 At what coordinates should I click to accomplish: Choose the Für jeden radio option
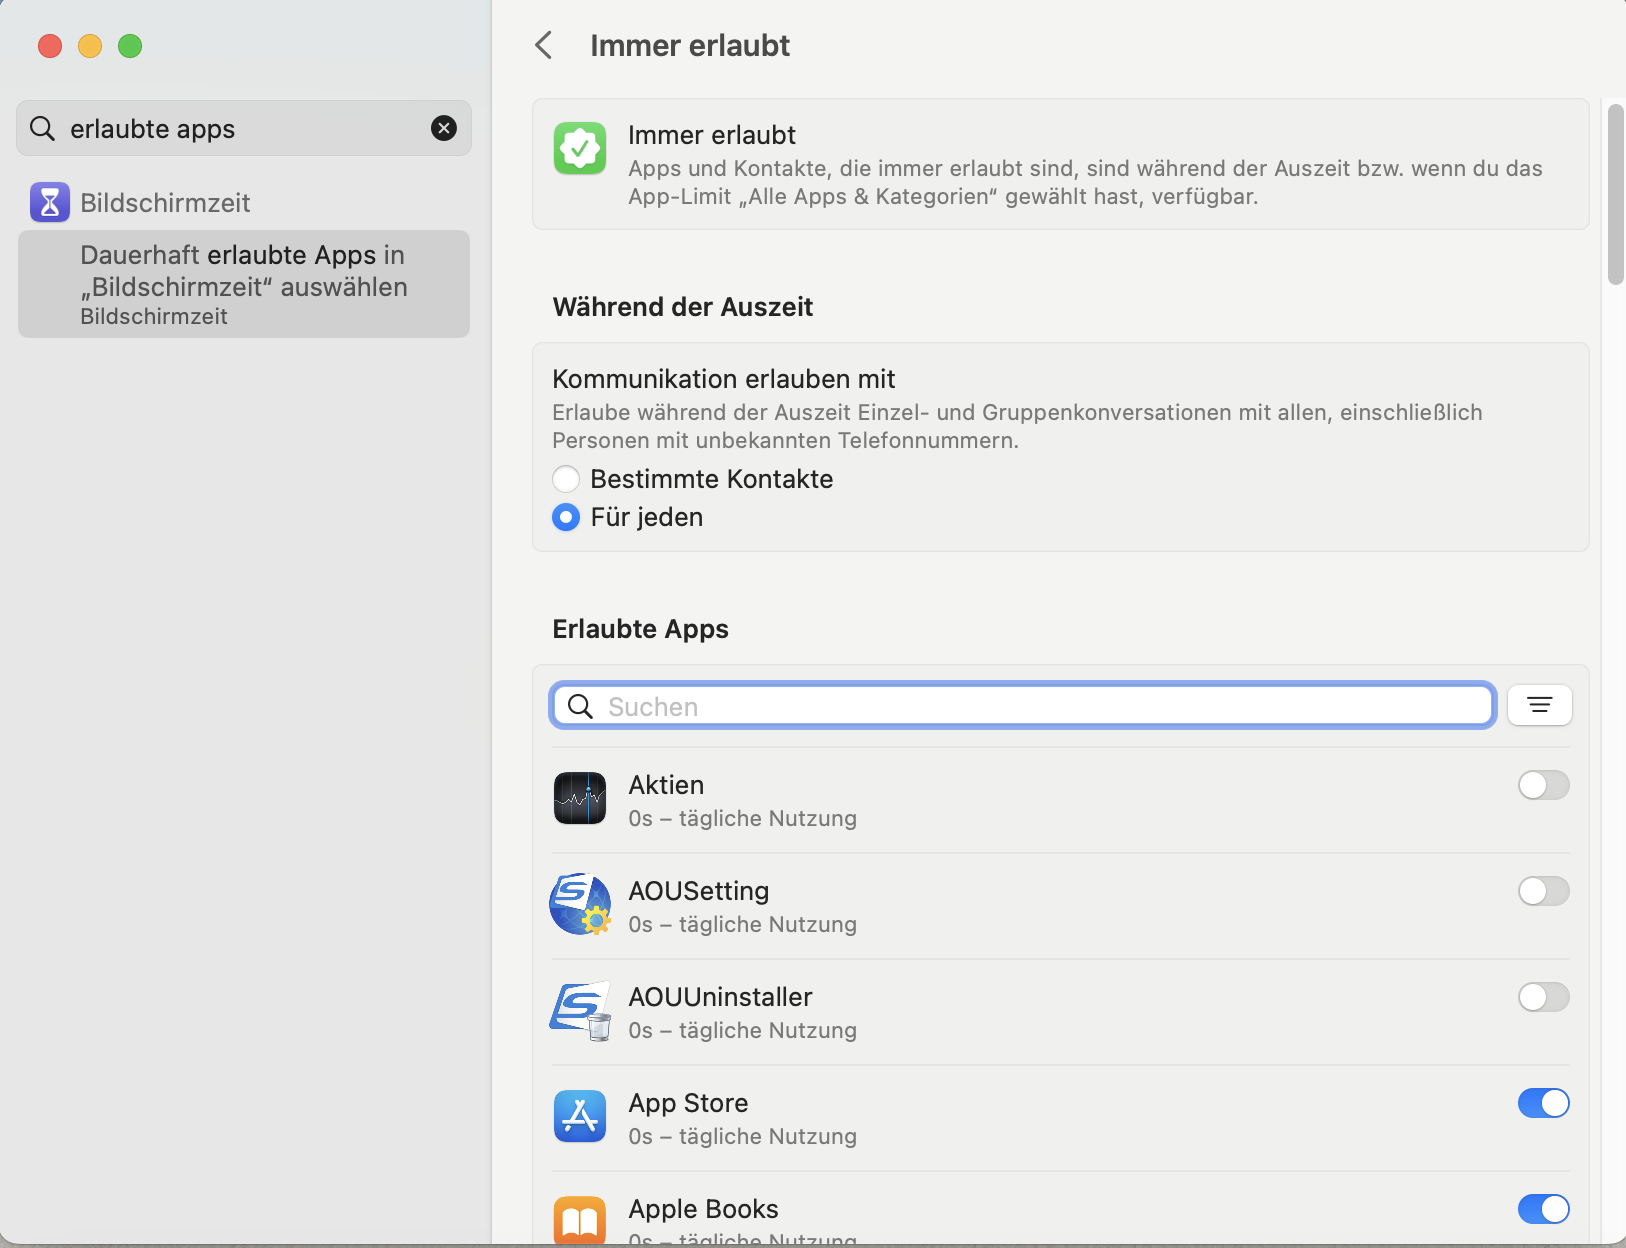click(x=566, y=517)
